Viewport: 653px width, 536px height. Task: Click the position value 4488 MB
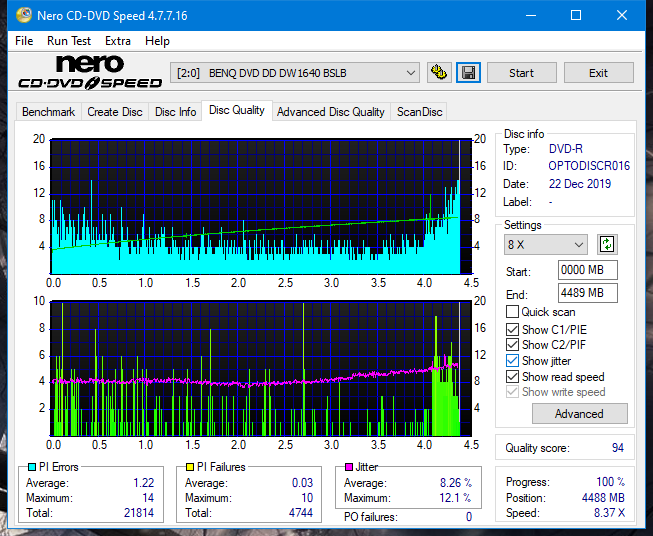[603, 498]
